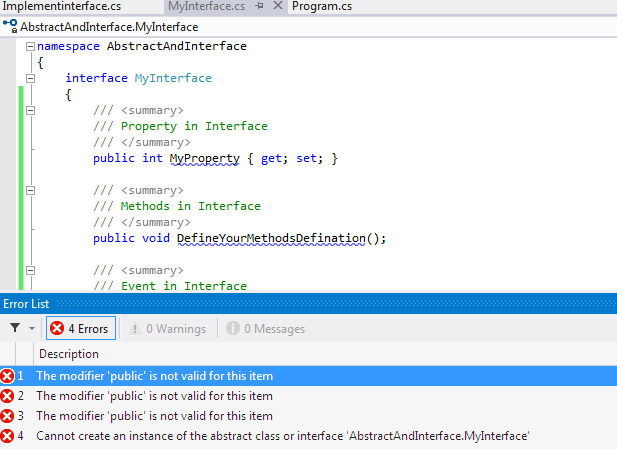Collapse the Event in Interface summary comment
The image size is (617, 449).
[x=30, y=271]
